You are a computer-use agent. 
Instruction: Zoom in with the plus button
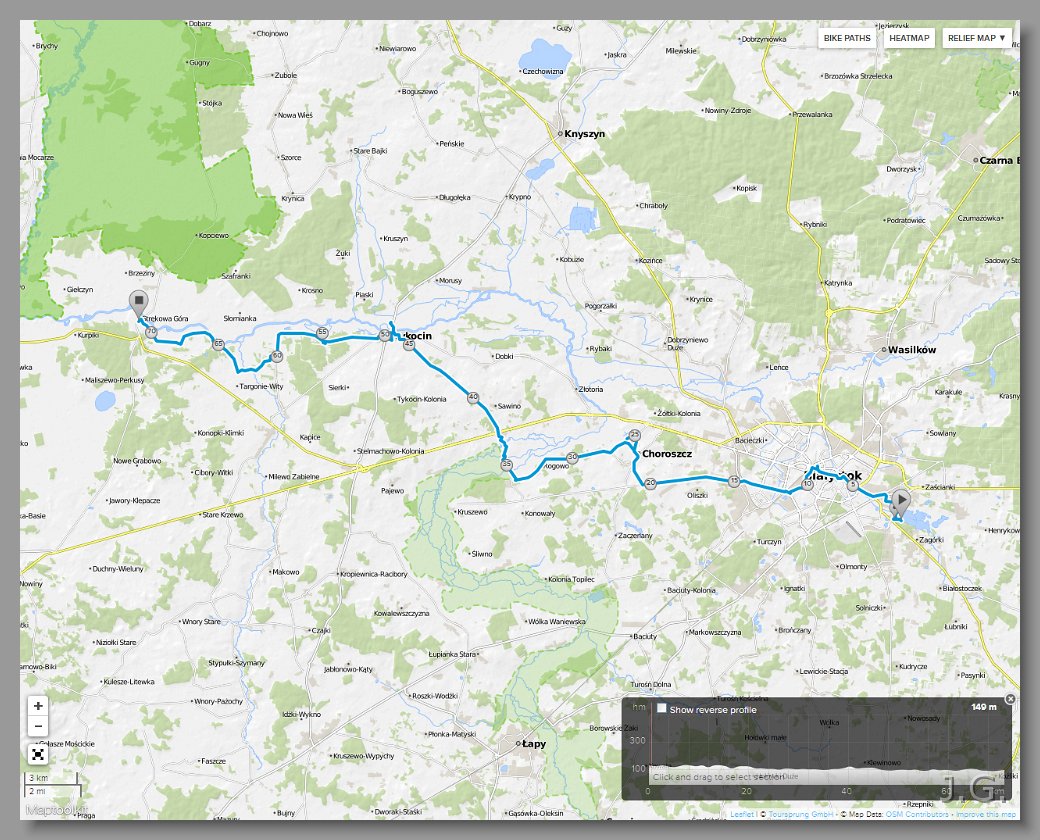(38, 705)
